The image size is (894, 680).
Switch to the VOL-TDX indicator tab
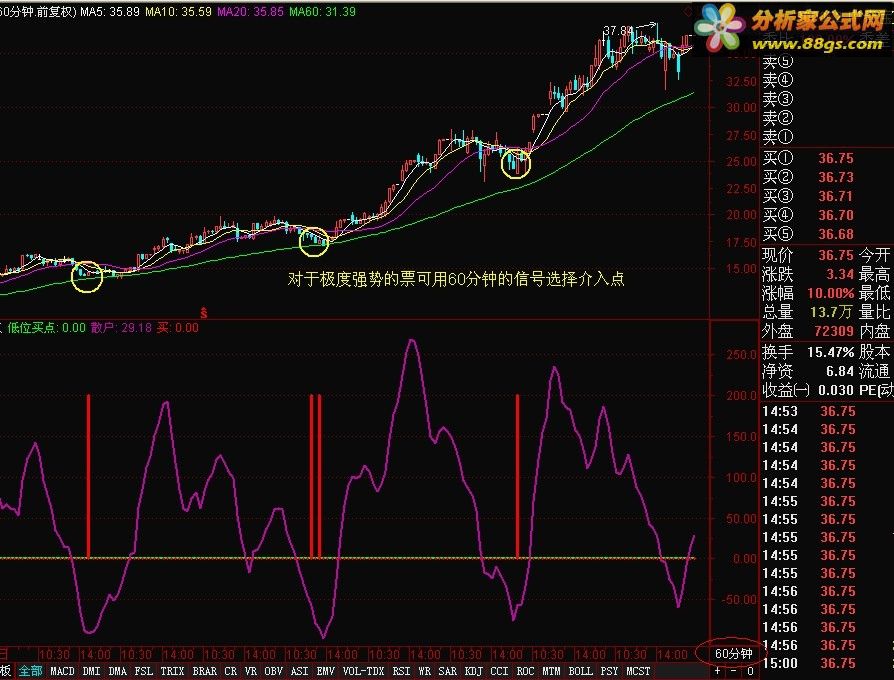(364, 671)
